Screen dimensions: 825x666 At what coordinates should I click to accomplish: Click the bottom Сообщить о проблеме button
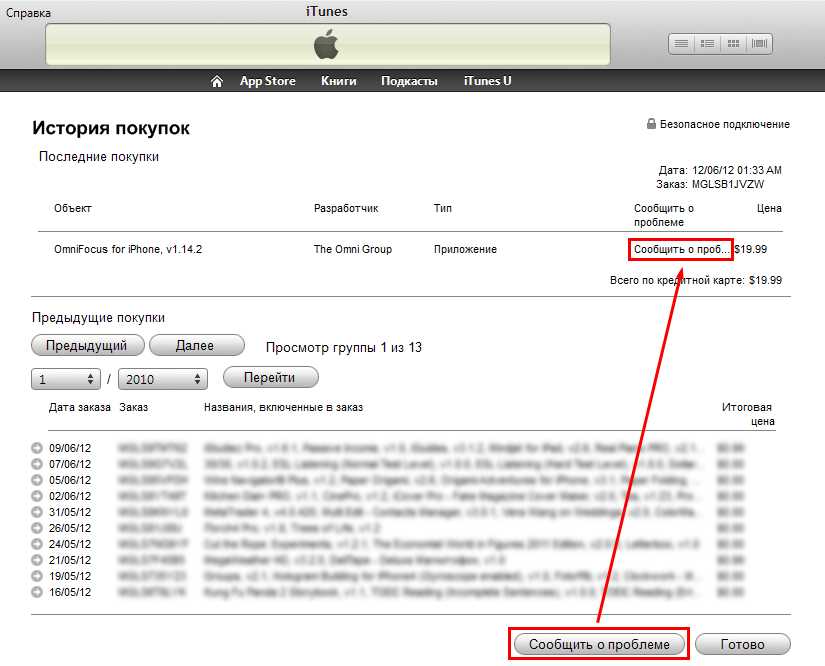pyautogui.click(x=599, y=644)
